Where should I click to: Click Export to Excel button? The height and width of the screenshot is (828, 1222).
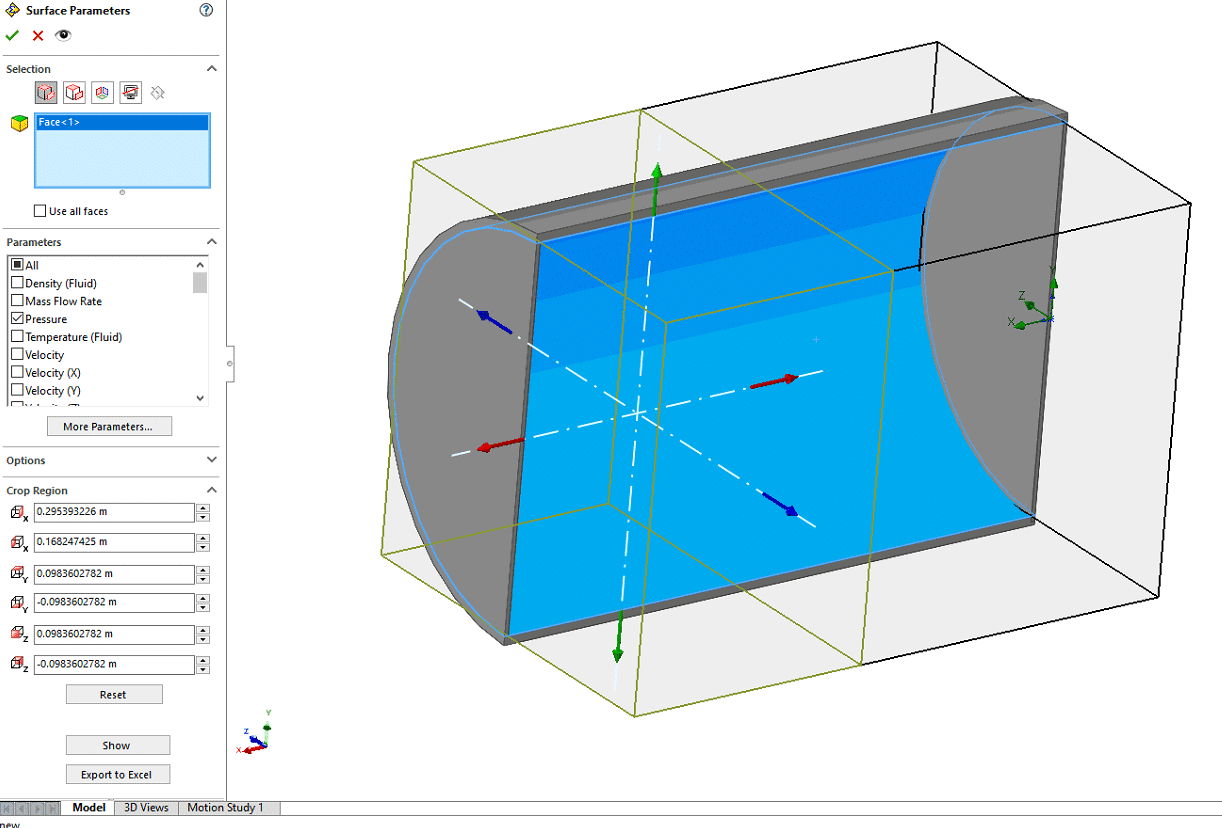click(x=117, y=775)
